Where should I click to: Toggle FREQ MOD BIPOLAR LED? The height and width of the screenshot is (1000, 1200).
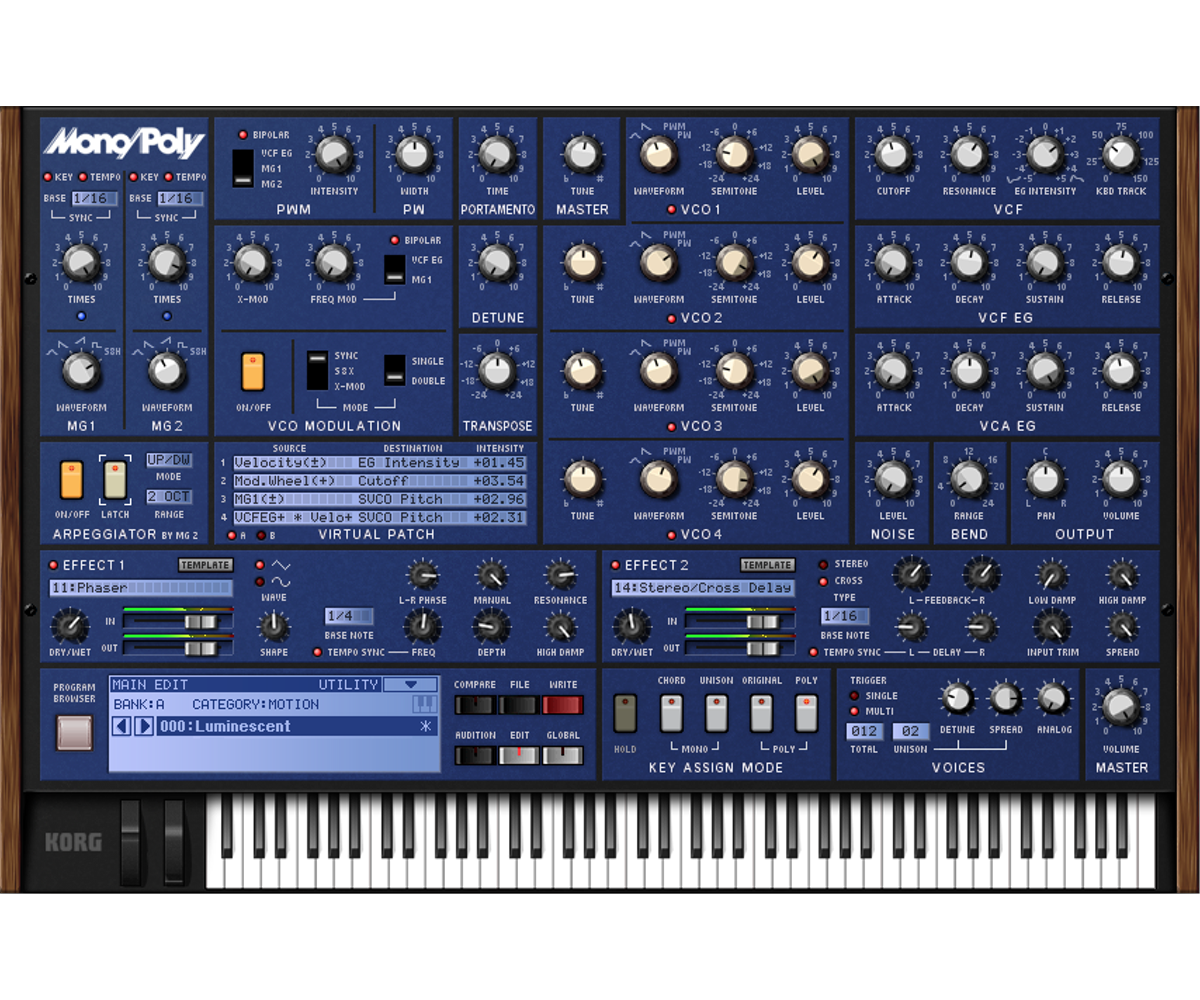pyautogui.click(x=394, y=241)
